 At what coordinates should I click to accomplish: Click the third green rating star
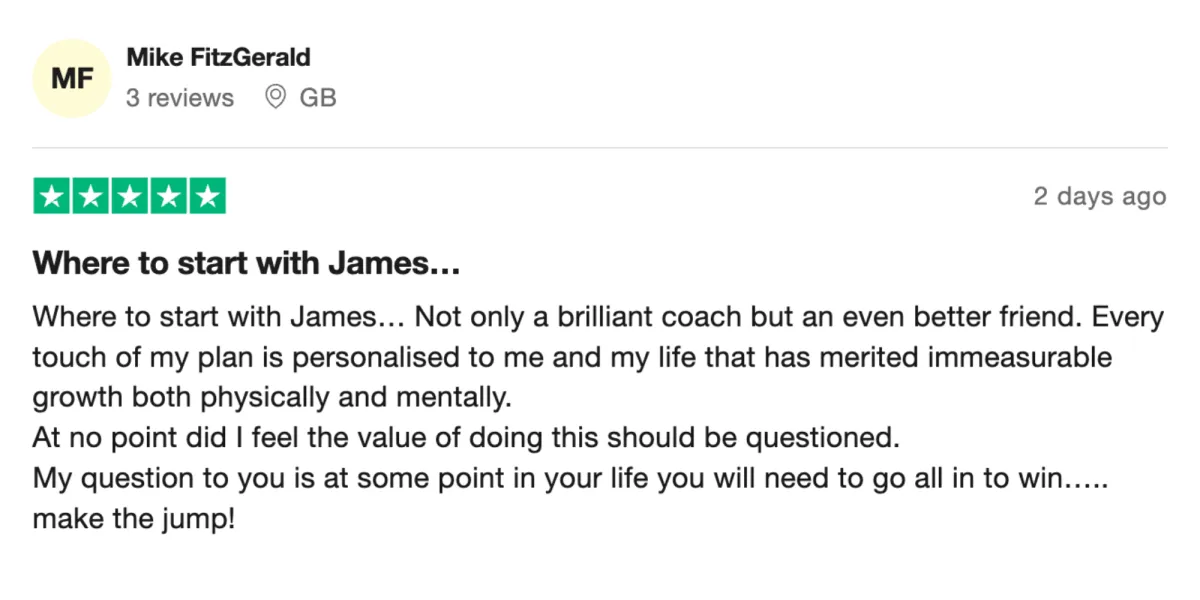130,196
